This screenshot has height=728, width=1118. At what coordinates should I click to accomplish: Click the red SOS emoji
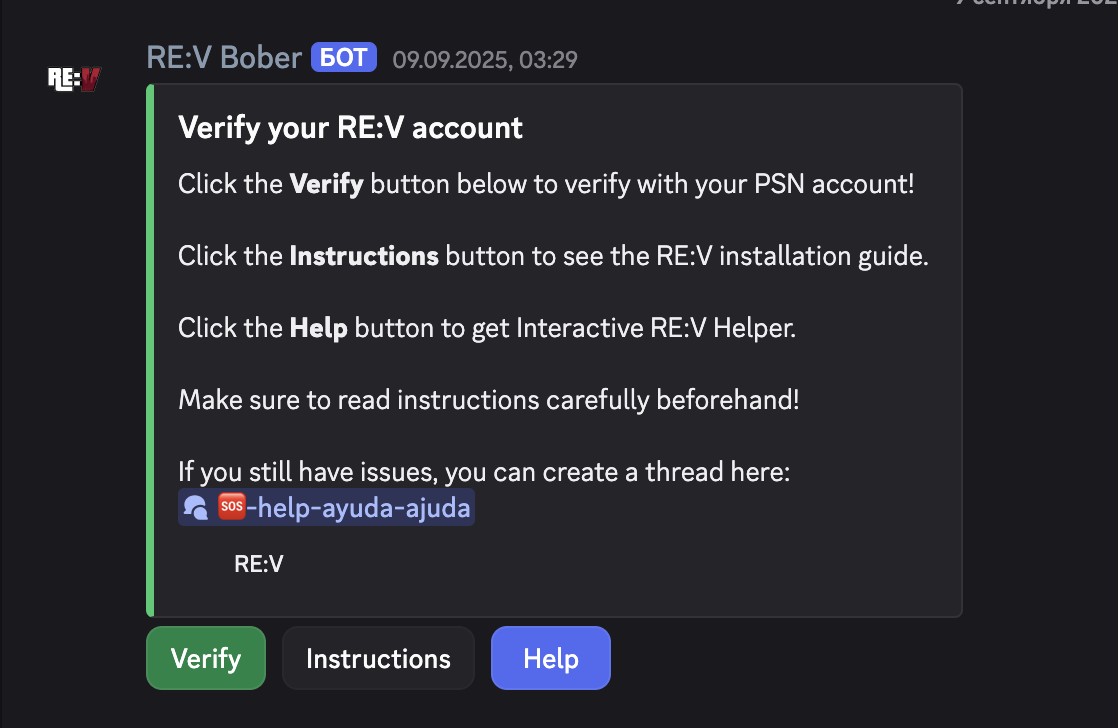pos(231,508)
